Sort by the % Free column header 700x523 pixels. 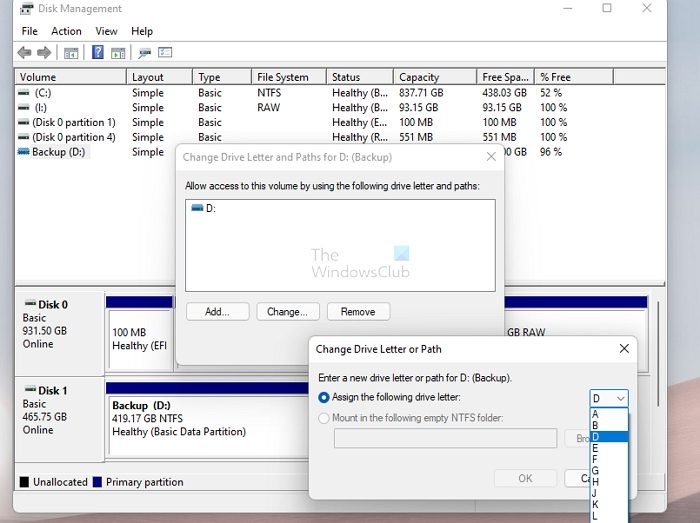[x=574, y=77]
